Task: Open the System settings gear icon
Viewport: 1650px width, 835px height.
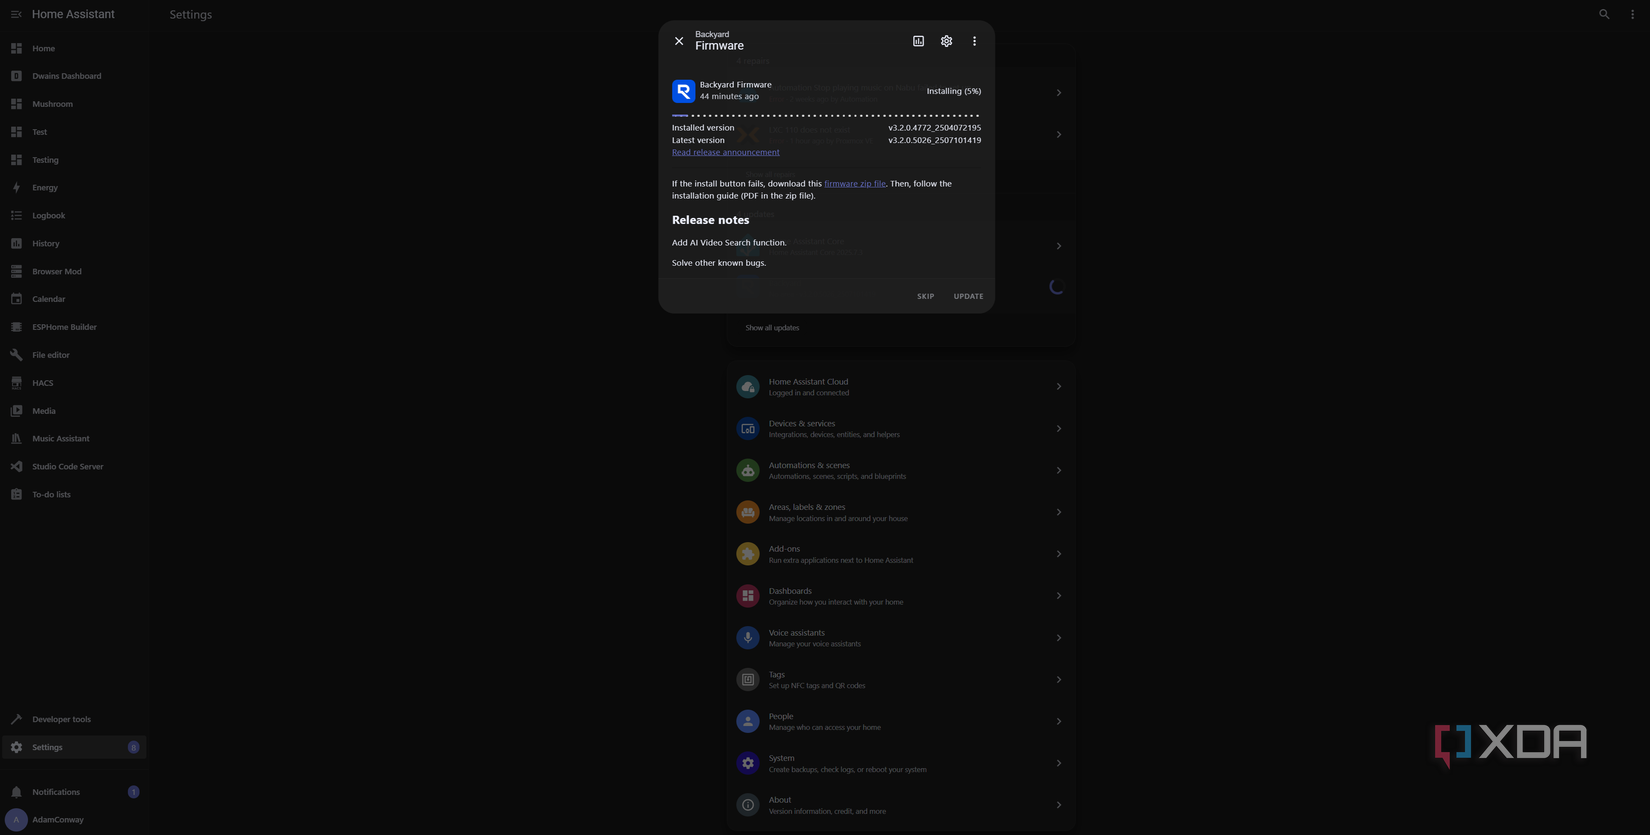Action: 748,763
